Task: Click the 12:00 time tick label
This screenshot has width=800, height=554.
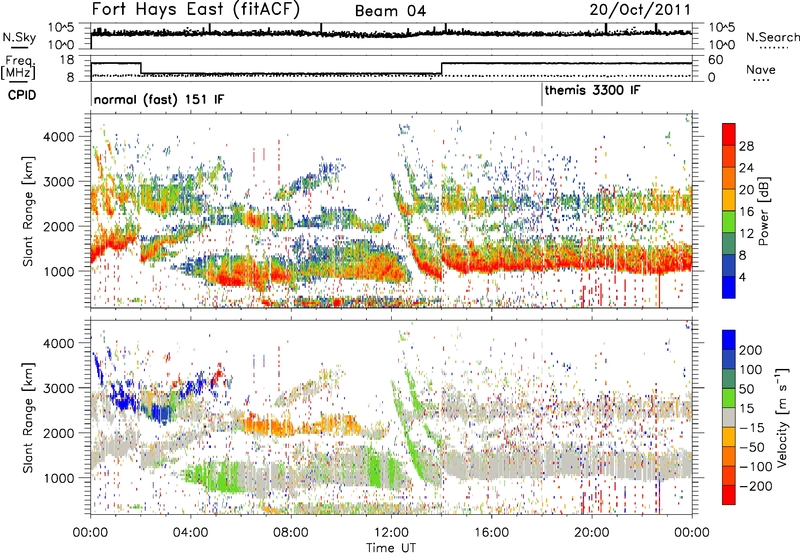Action: 391,533
